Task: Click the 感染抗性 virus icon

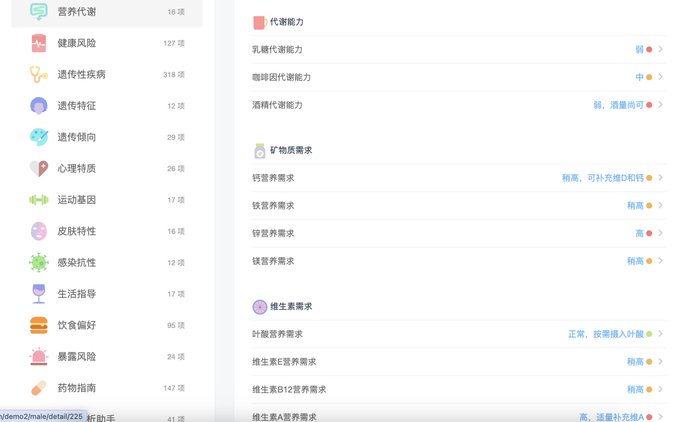Action: 38,262
